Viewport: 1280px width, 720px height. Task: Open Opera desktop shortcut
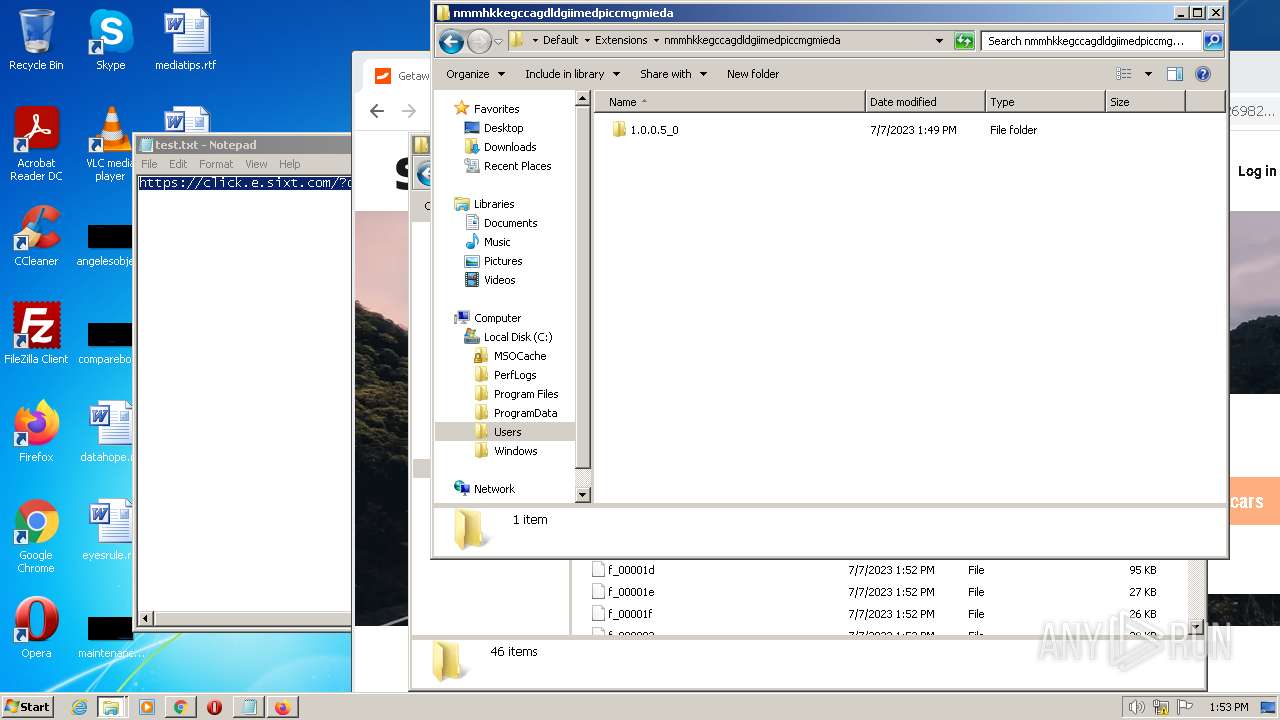click(x=36, y=629)
